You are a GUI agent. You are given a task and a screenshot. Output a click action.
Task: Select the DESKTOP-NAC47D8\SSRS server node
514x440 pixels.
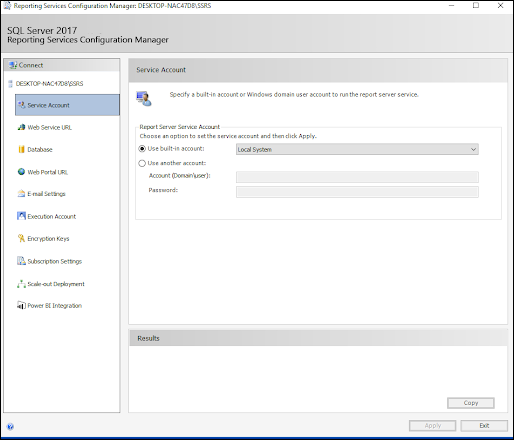click(x=49, y=83)
